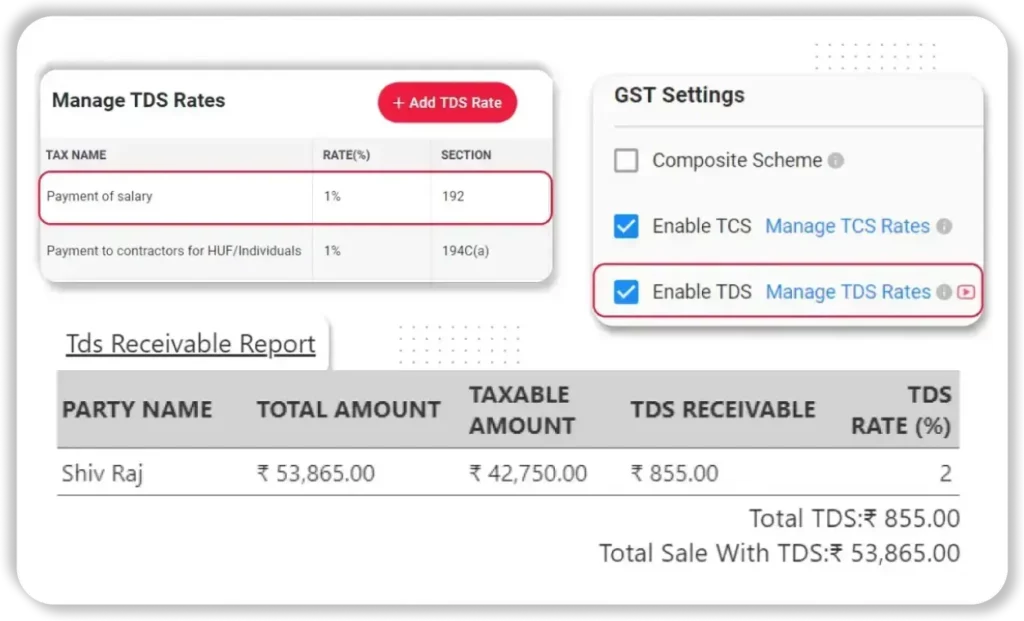1024x621 pixels.
Task: Click the info icon next to Manage TDS Rates
Action: pyautogui.click(x=943, y=292)
